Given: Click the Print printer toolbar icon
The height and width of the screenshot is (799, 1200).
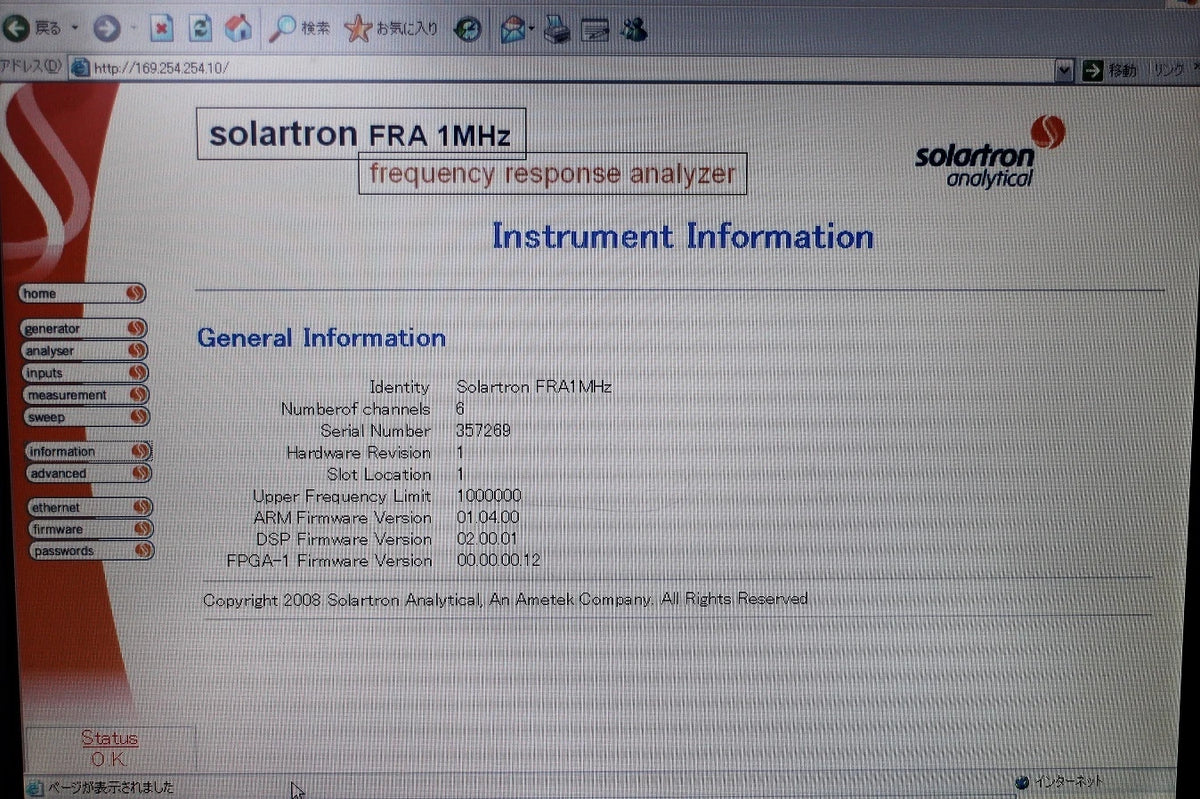Looking at the screenshot, I should [x=556, y=32].
